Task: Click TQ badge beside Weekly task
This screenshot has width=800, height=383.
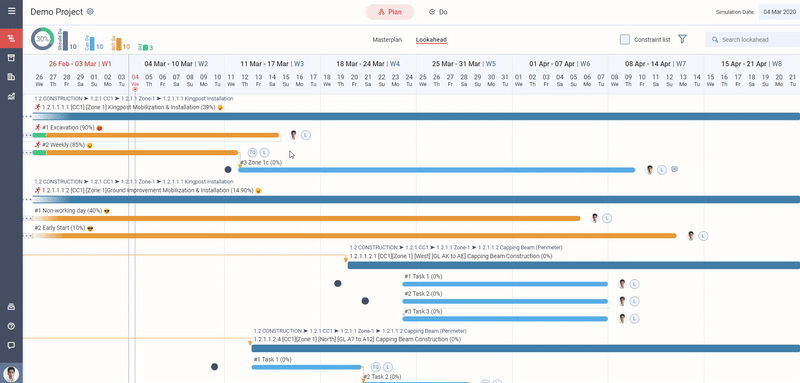Action: [x=252, y=152]
